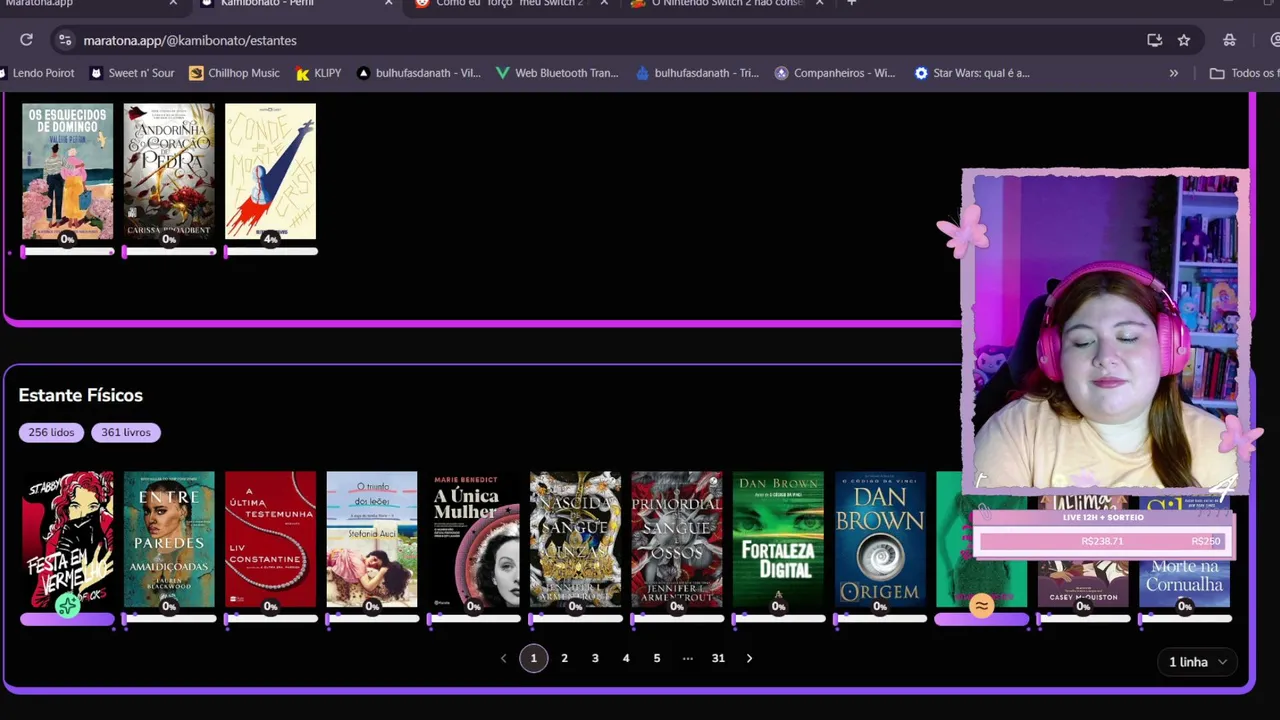This screenshot has height=720, width=1280.
Task: Open 'Os Esquecidos de Domingo' book cover
Action: click(x=68, y=171)
